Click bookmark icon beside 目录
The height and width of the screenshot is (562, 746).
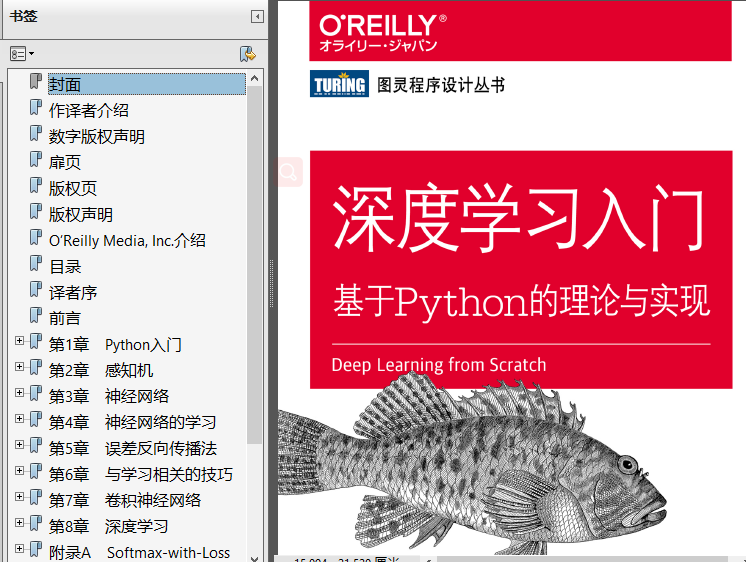pyautogui.click(x=36, y=263)
